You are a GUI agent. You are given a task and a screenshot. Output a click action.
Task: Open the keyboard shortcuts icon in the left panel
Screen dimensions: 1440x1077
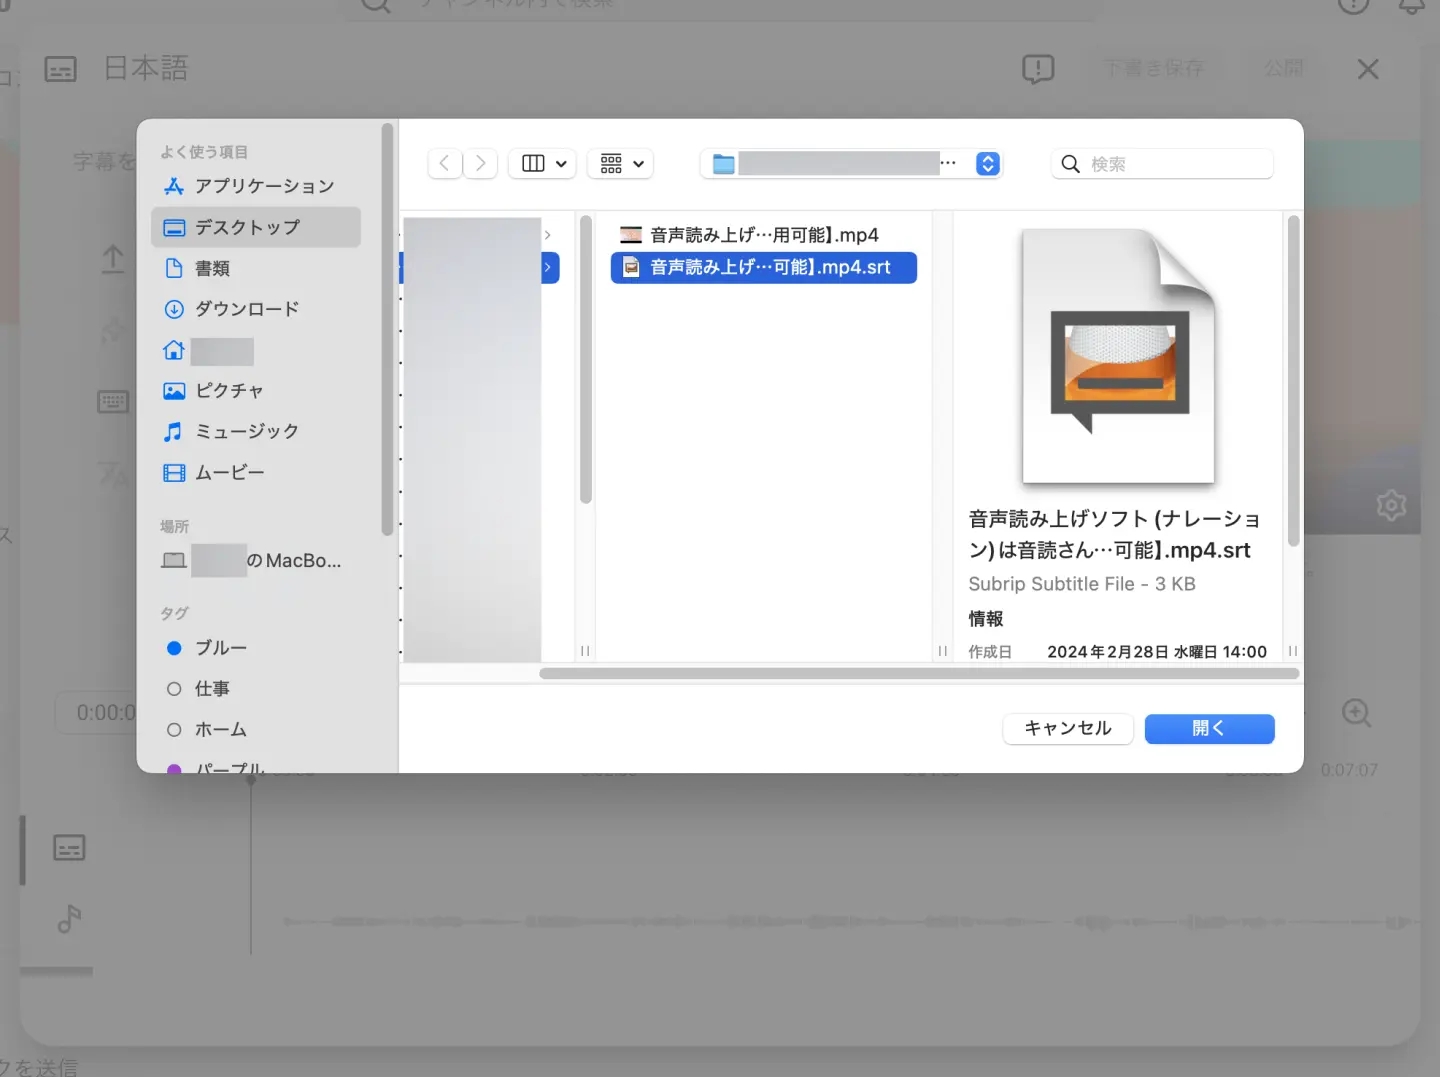click(113, 401)
